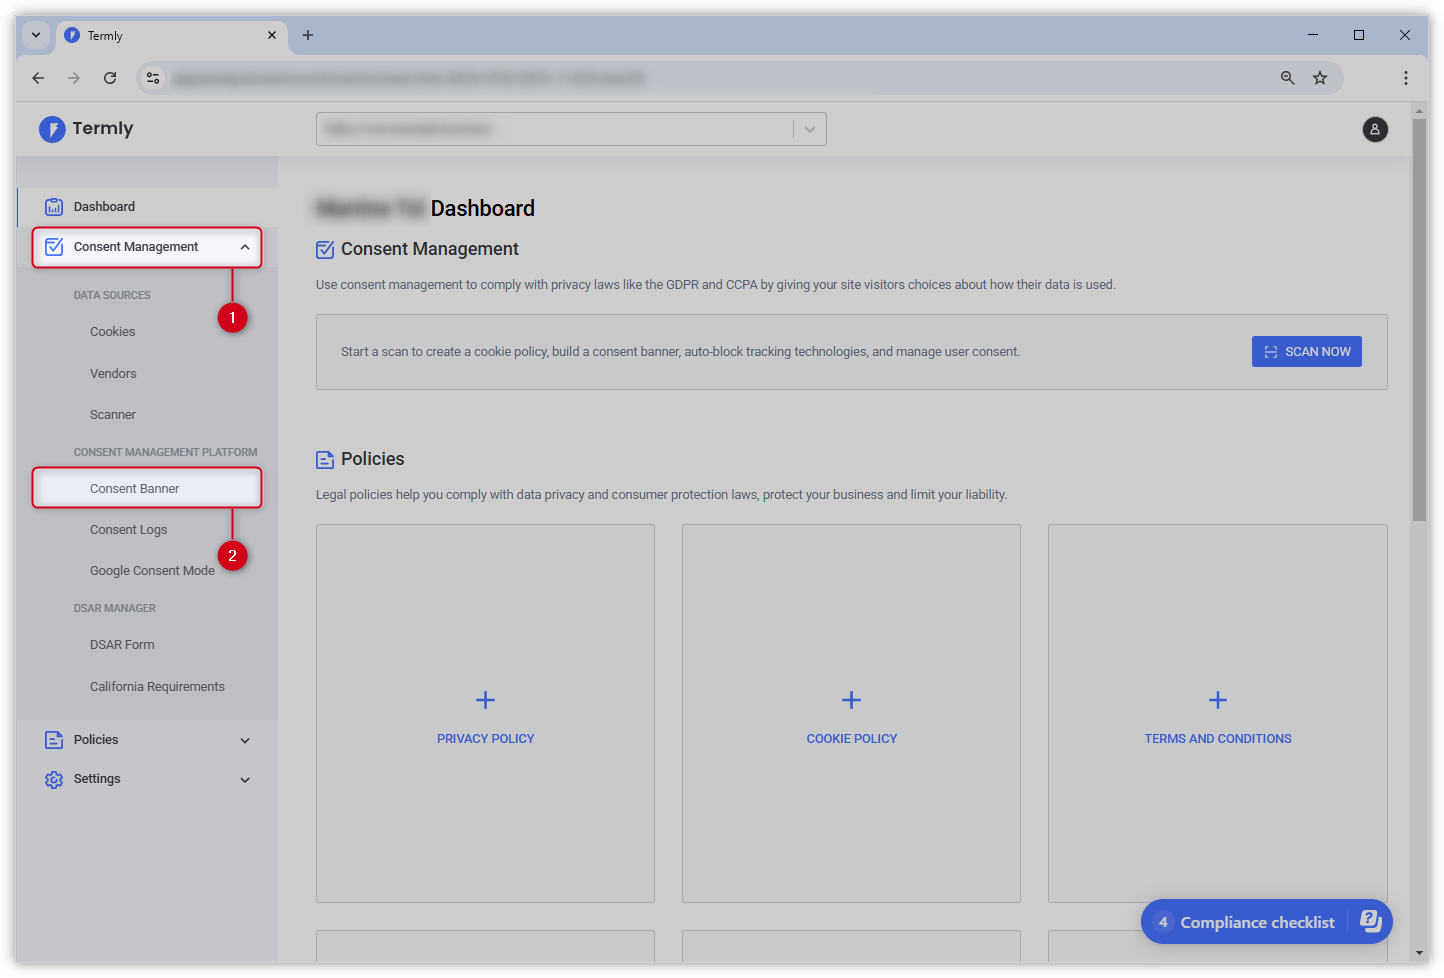Click the Policies section header document icon
This screenshot has width=1444, height=978.
(x=324, y=458)
